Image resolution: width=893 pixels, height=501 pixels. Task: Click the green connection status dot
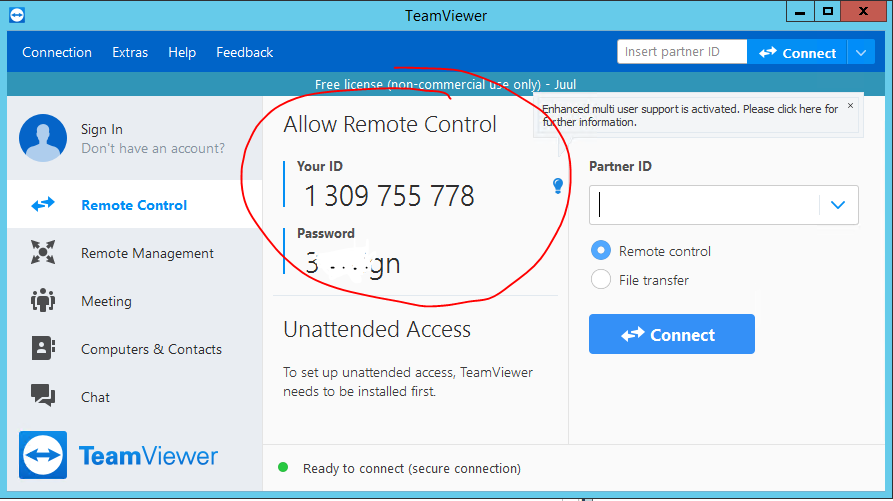(x=283, y=467)
